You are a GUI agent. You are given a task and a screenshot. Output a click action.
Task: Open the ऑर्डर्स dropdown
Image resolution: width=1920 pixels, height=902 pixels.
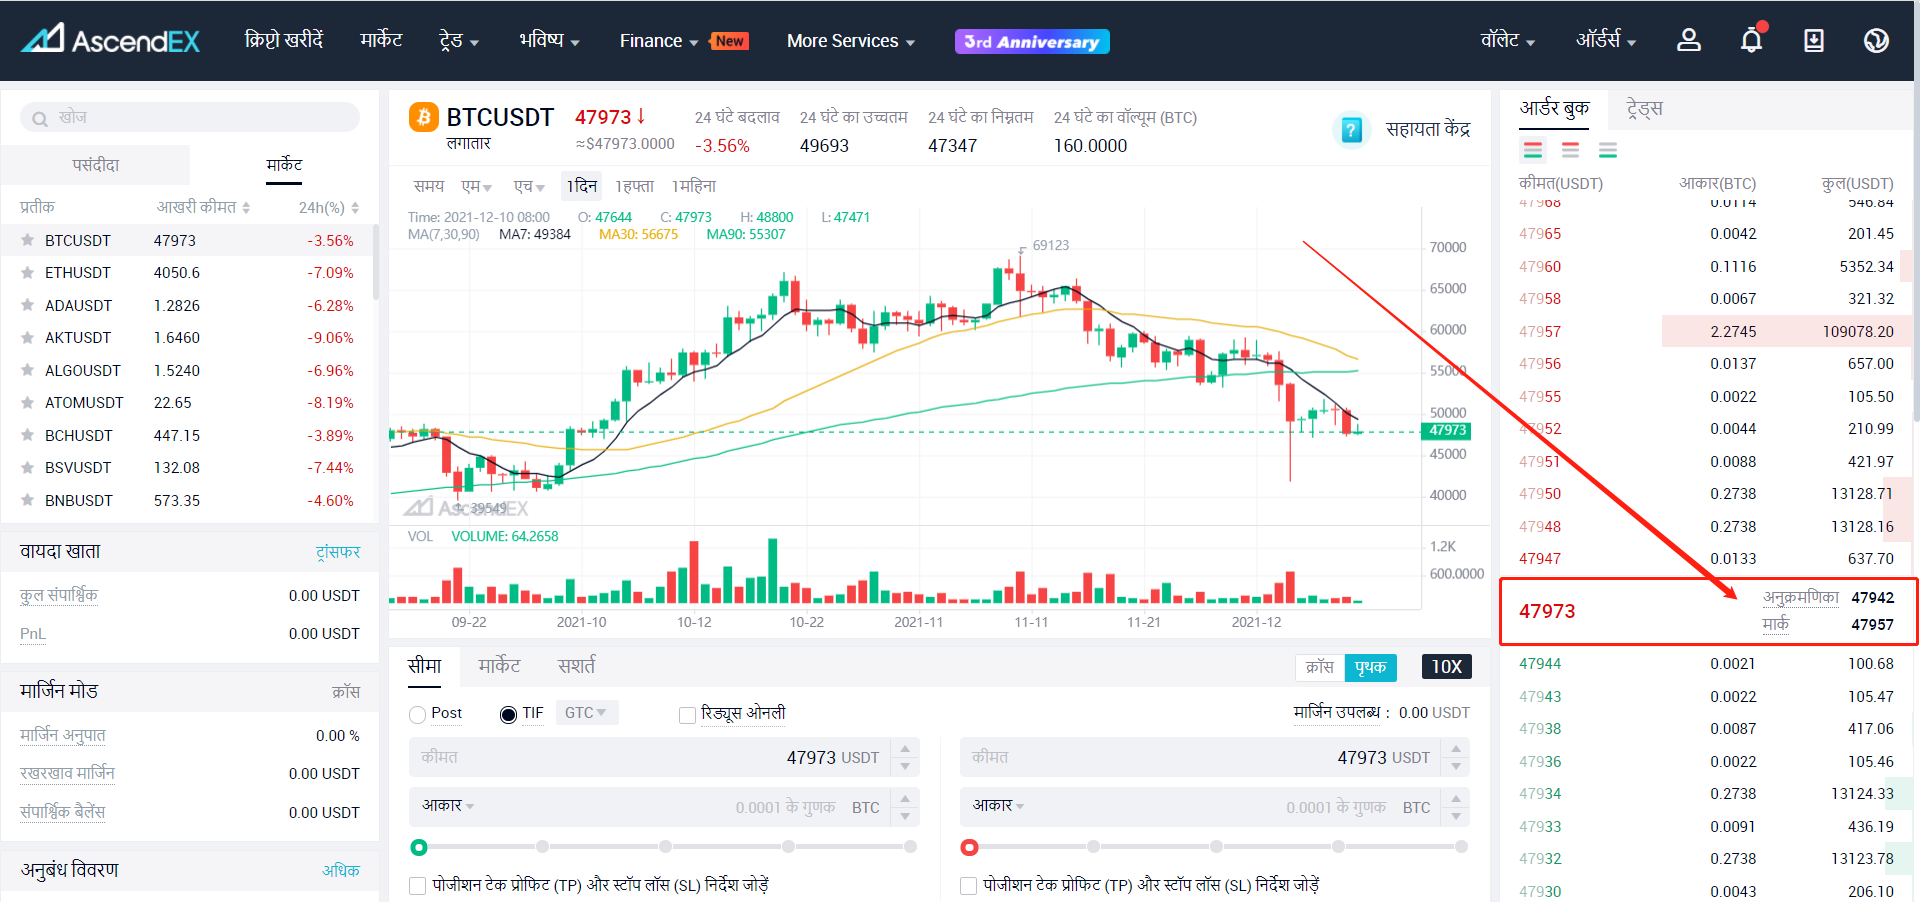(x=1606, y=40)
